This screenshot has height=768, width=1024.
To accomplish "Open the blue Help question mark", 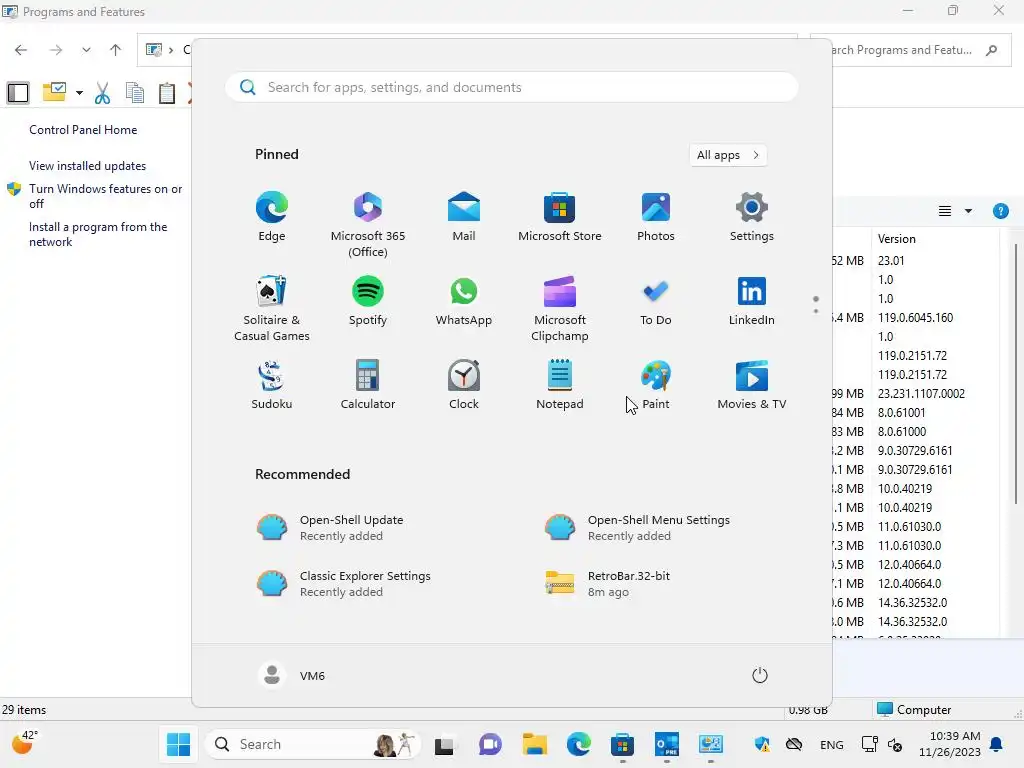I will pos(1000,211).
